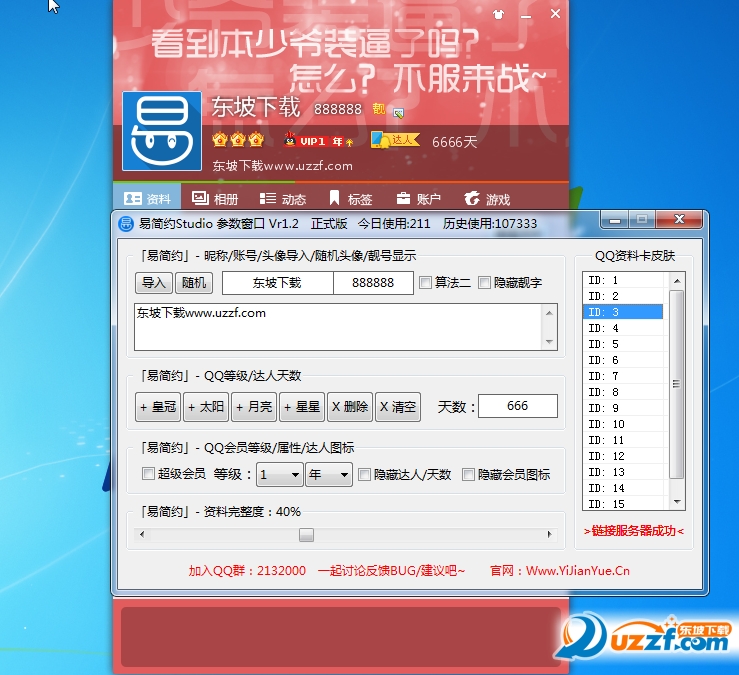Click signature box scroll up arrow

pyautogui.click(x=550, y=313)
